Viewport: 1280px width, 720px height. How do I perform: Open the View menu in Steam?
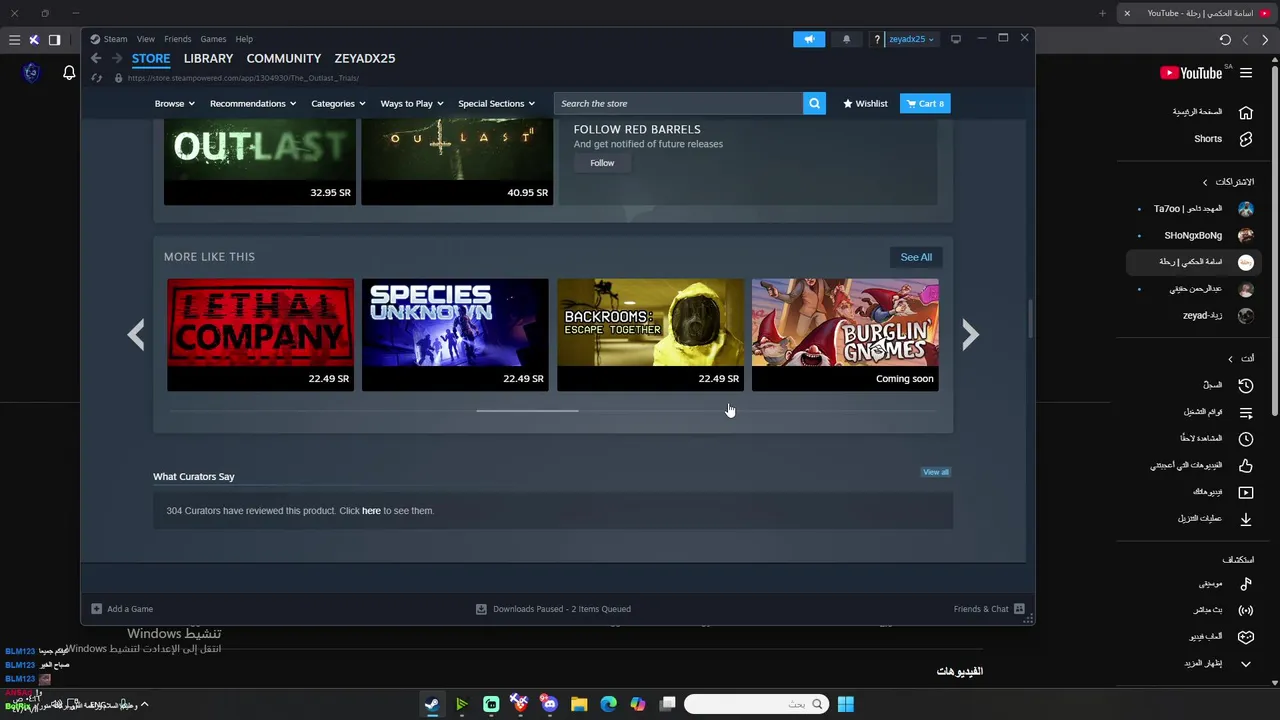pyautogui.click(x=145, y=39)
